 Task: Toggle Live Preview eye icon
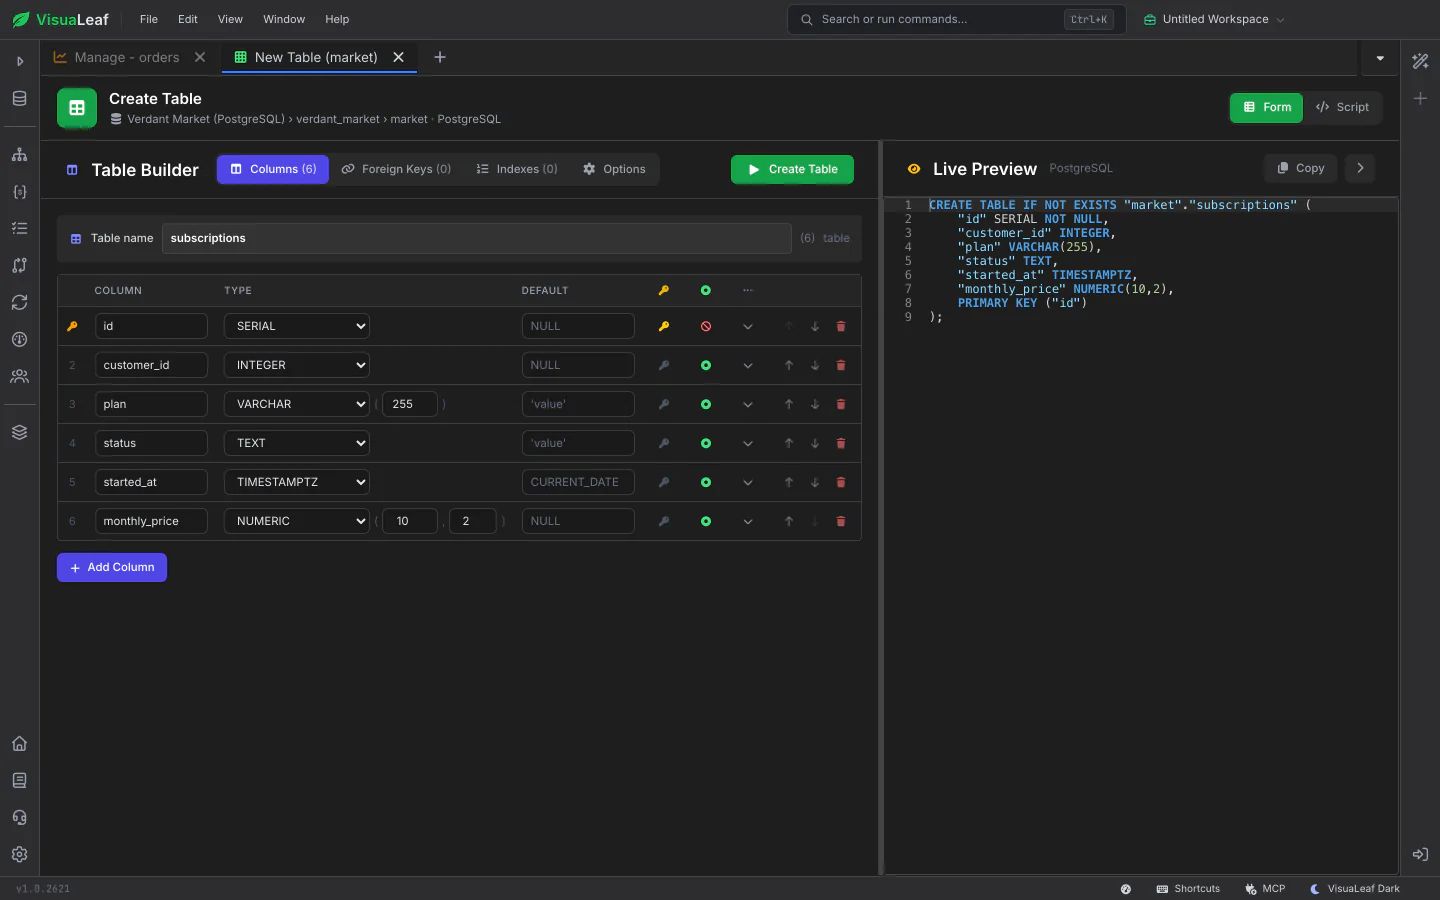913,169
